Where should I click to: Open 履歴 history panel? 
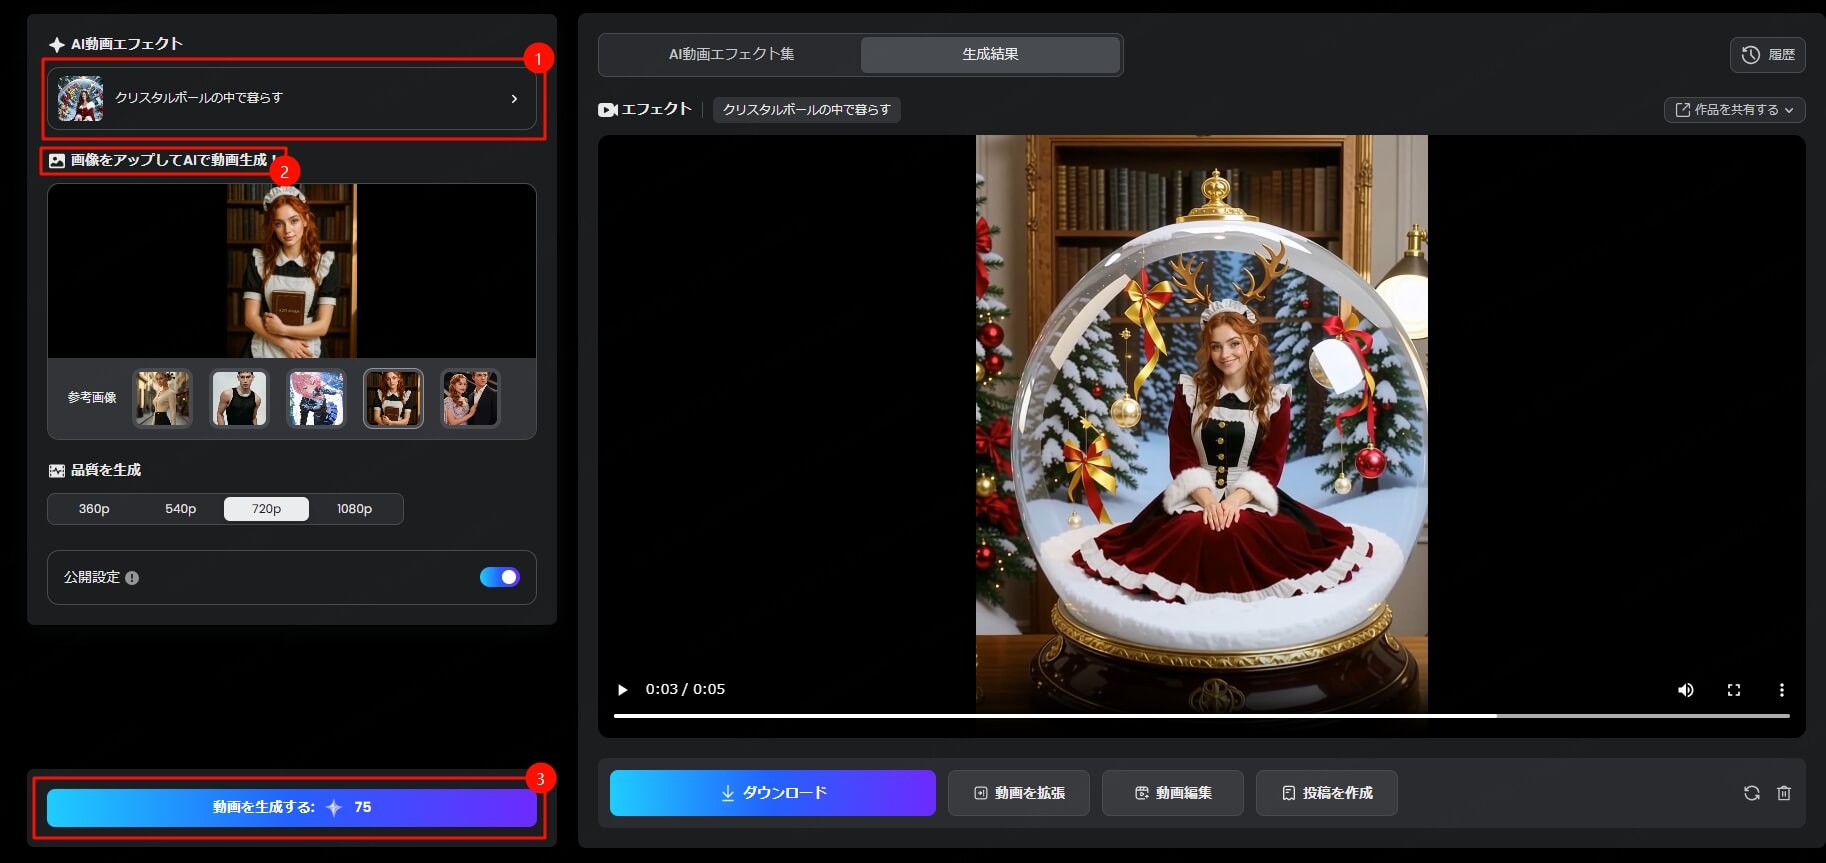tap(1767, 55)
